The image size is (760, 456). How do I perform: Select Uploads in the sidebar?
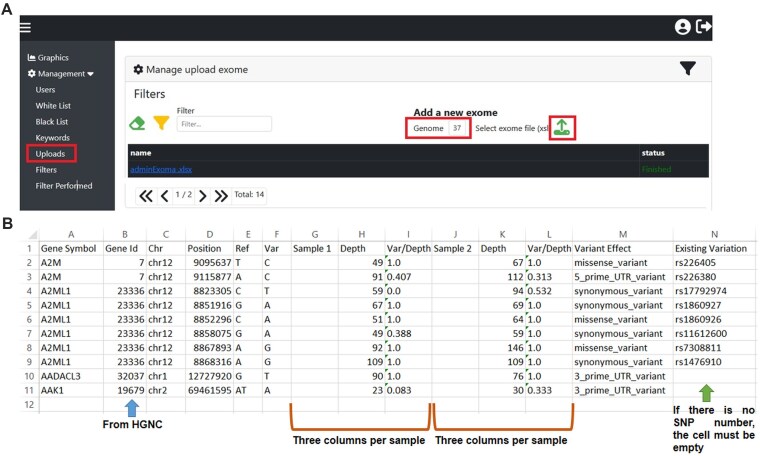pos(50,153)
